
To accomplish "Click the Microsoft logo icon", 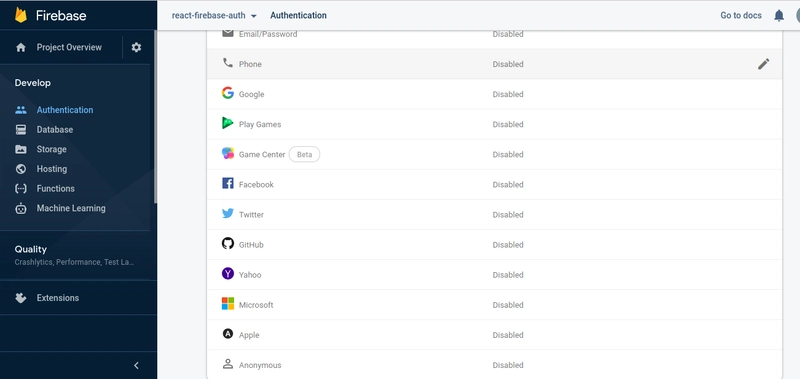I will pos(228,304).
